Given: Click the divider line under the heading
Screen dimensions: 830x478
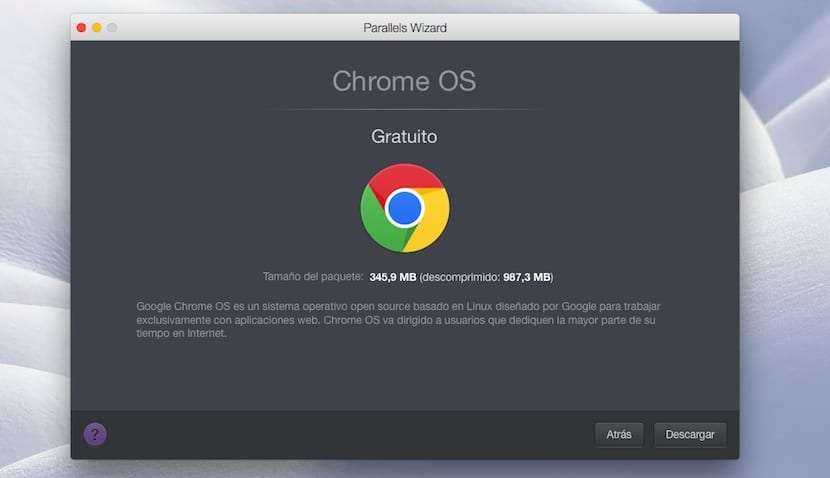Looking at the screenshot, I should click(x=404, y=108).
